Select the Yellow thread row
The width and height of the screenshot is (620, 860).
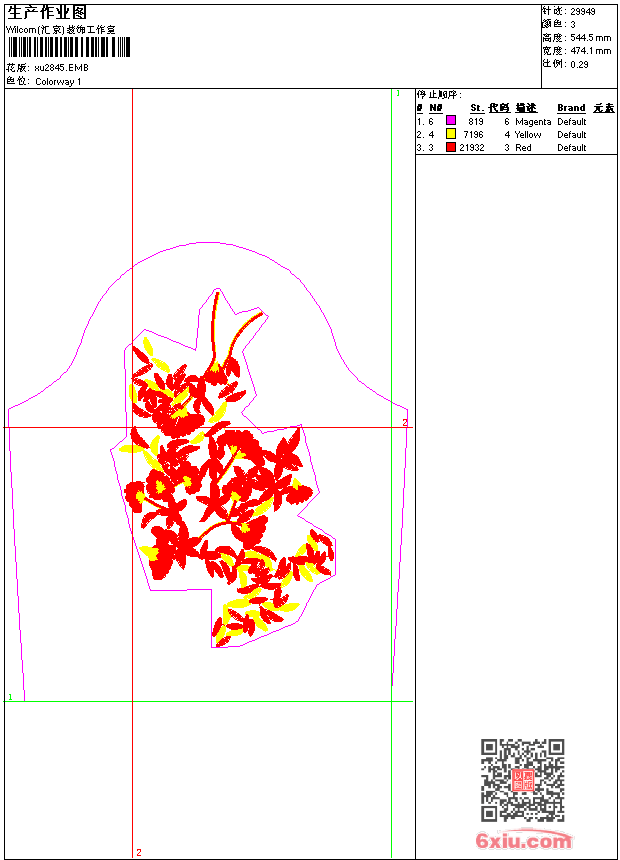[x=516, y=134]
